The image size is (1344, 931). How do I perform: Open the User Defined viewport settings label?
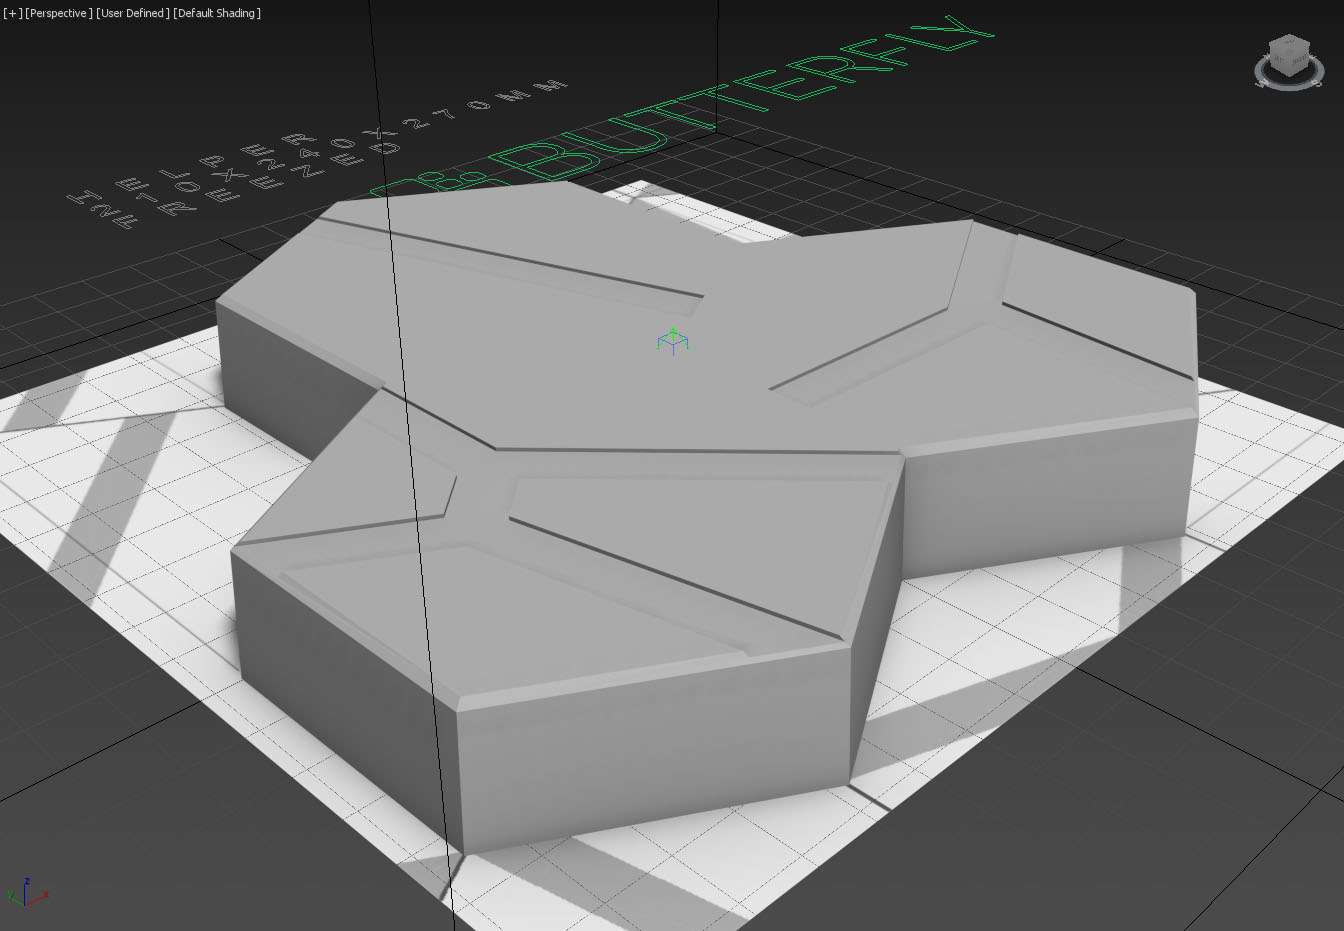tap(133, 13)
